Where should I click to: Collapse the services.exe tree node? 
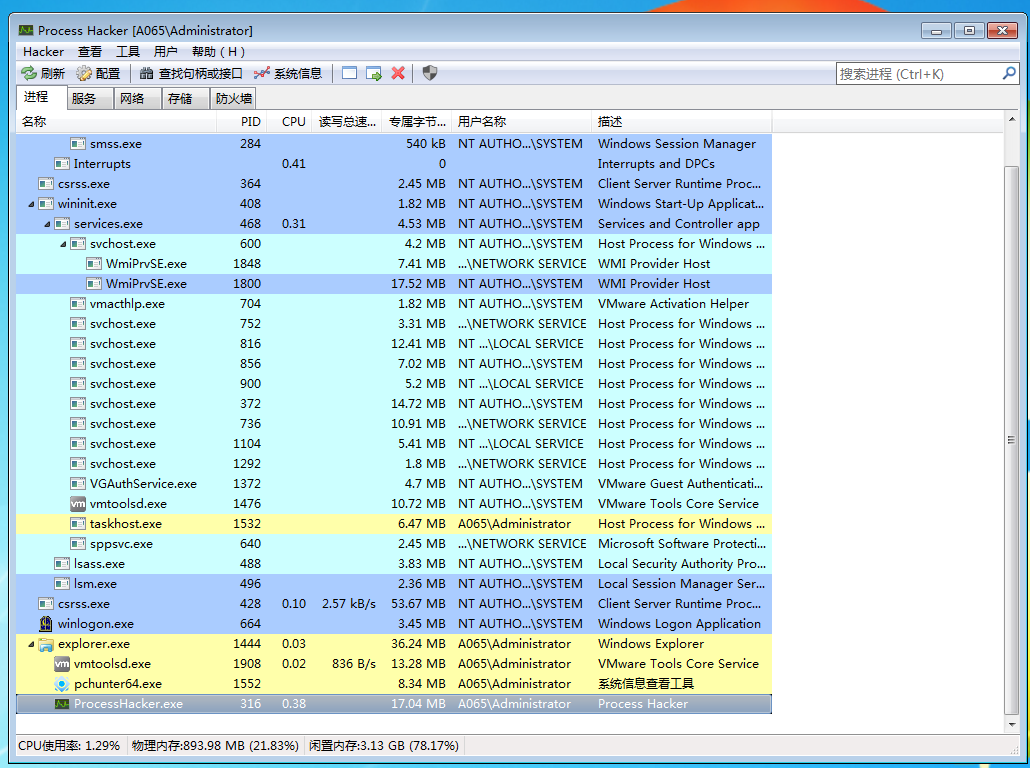tap(47, 224)
